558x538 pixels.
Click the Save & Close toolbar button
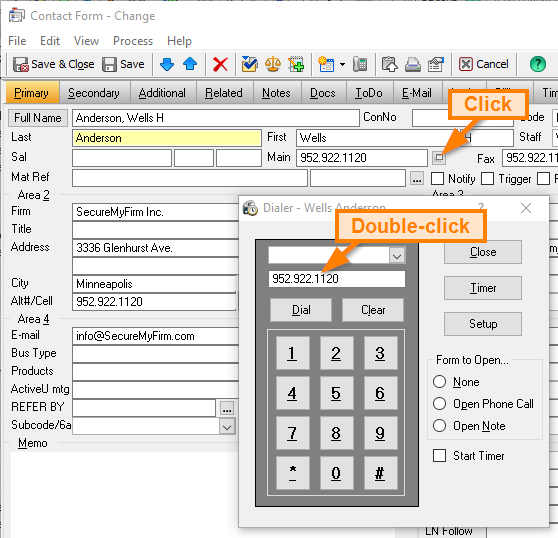54,64
